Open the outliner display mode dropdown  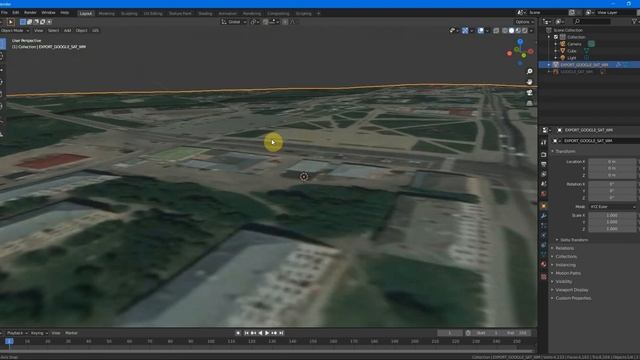pyautogui.click(x=547, y=22)
